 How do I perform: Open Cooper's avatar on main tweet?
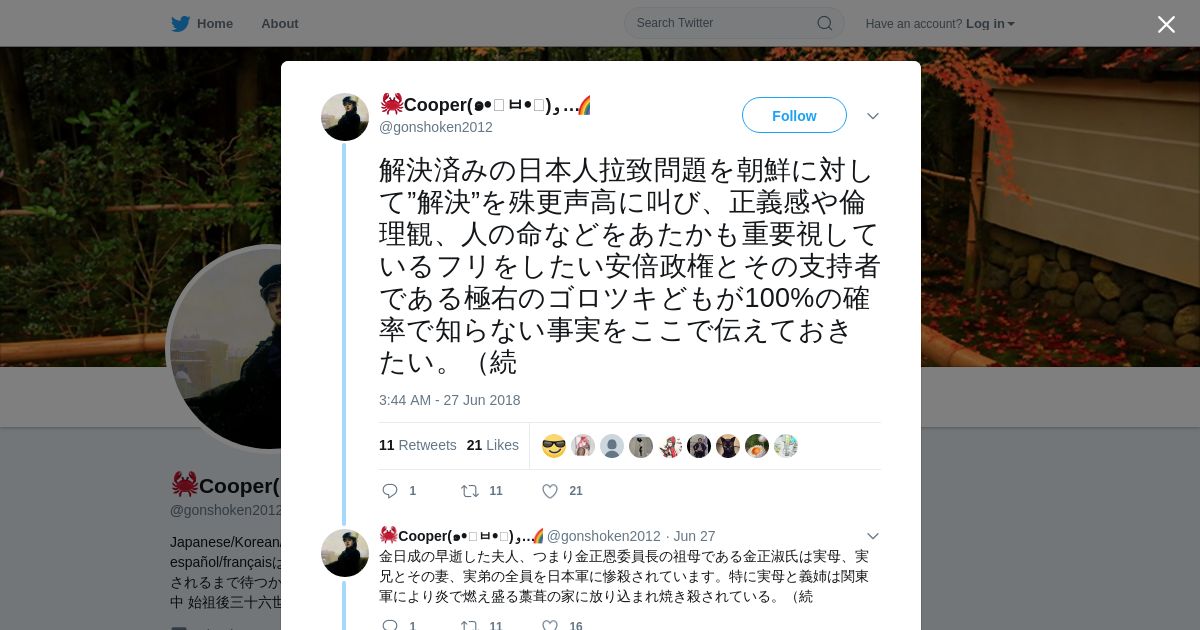[345, 117]
